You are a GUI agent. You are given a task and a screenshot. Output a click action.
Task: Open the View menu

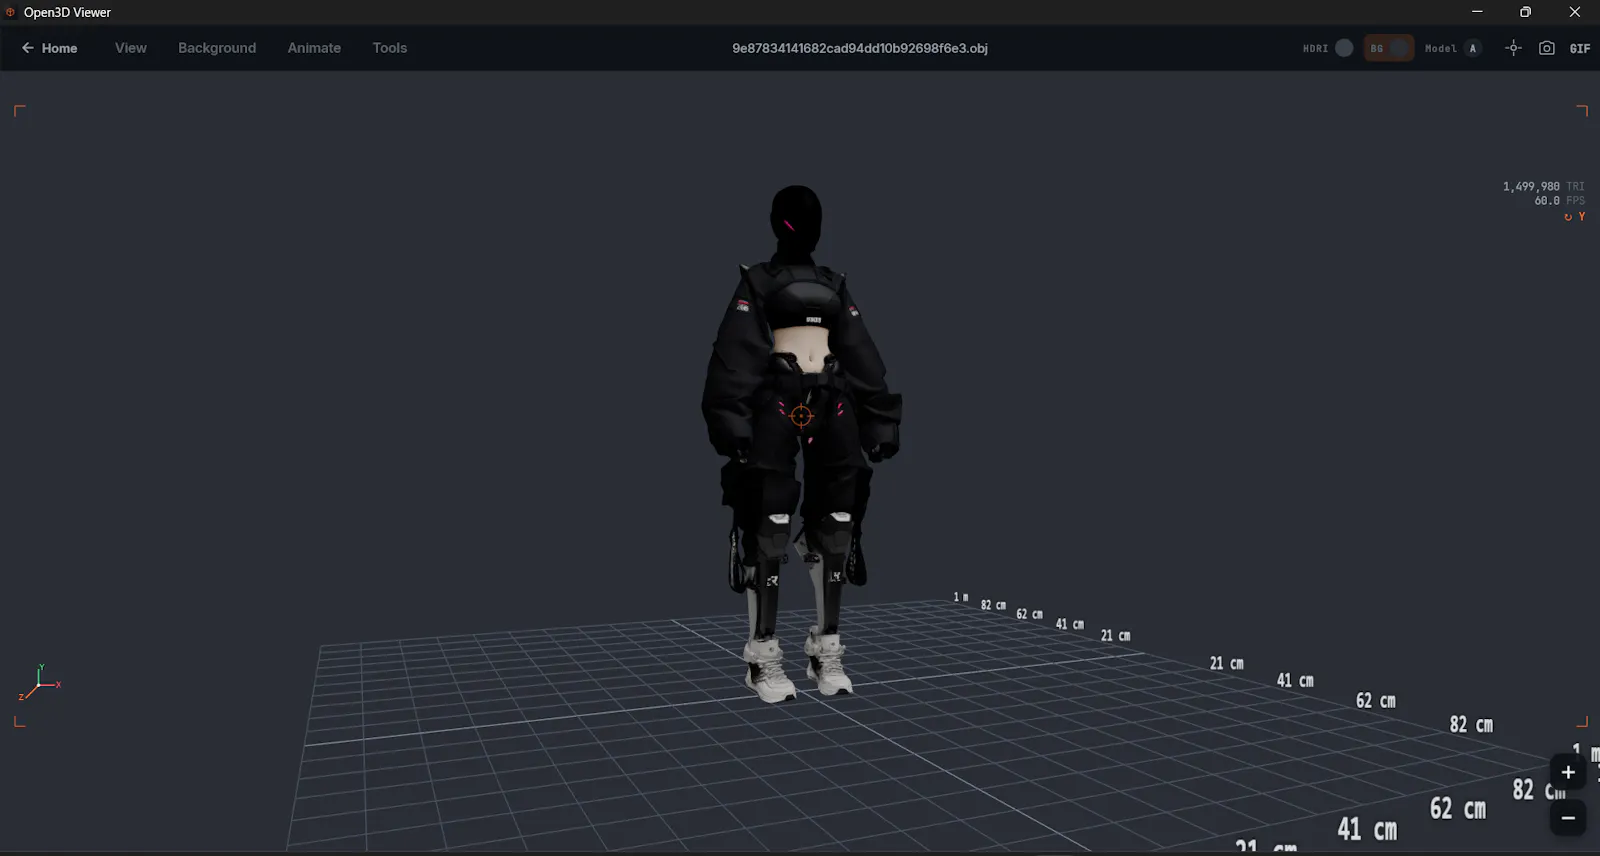[x=131, y=48]
